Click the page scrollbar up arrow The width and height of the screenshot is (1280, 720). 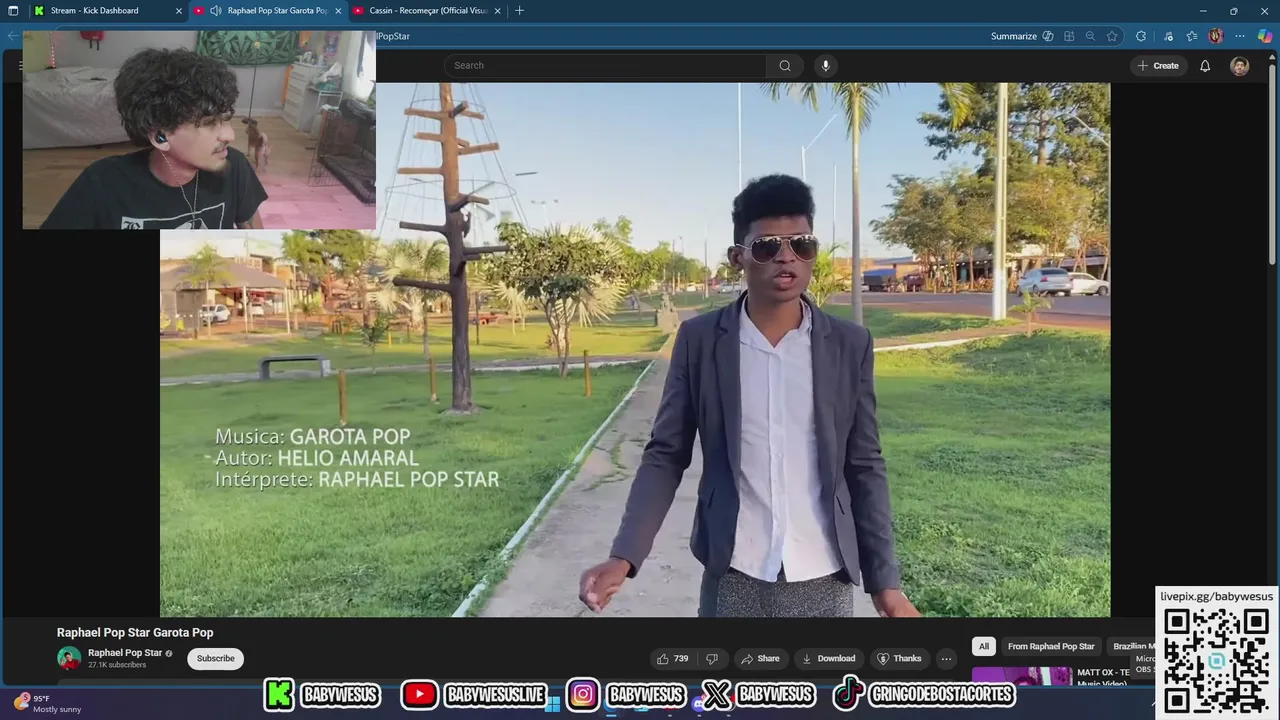1274,55
